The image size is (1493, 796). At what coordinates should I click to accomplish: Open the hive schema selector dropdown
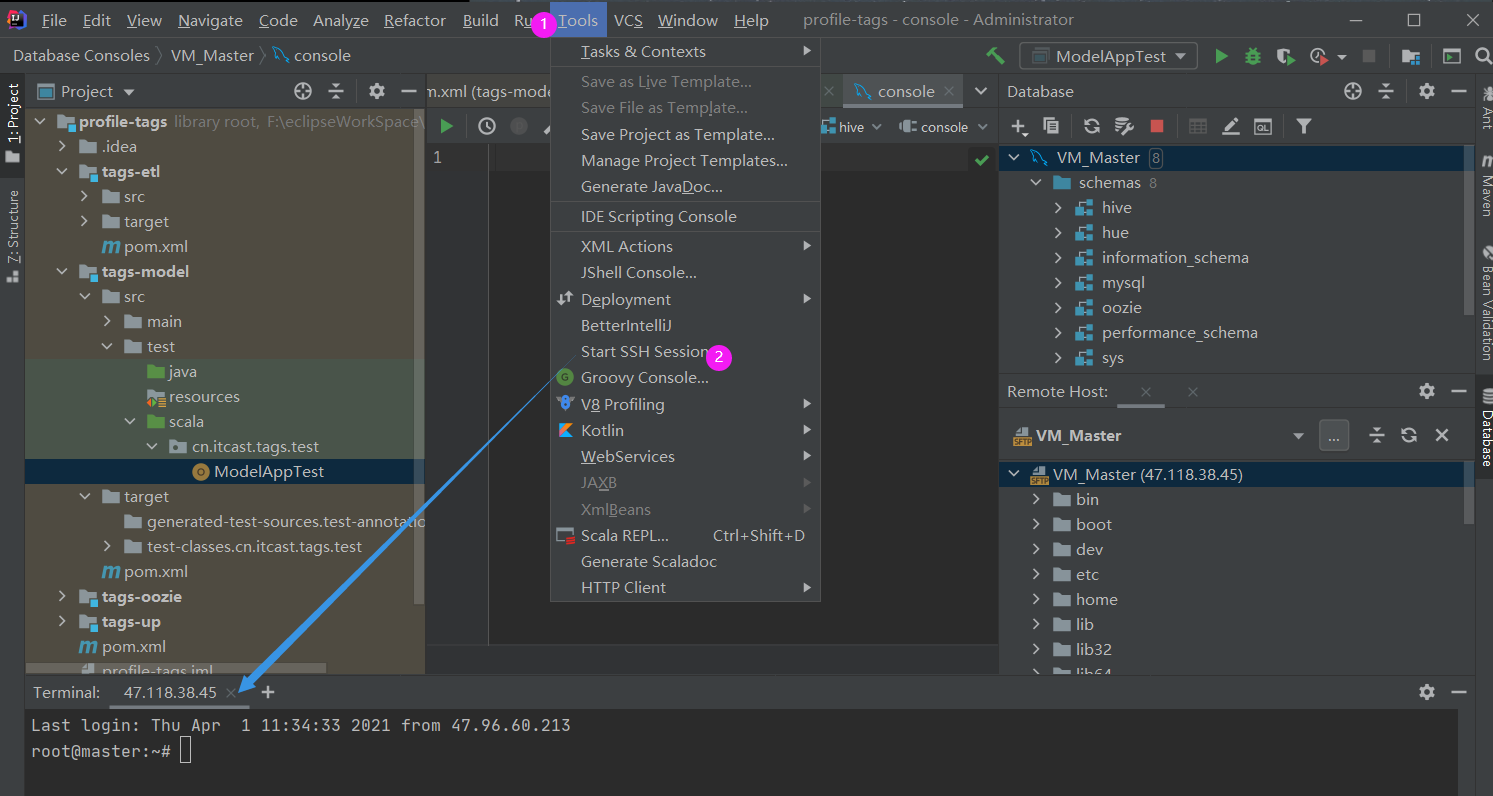coord(851,127)
